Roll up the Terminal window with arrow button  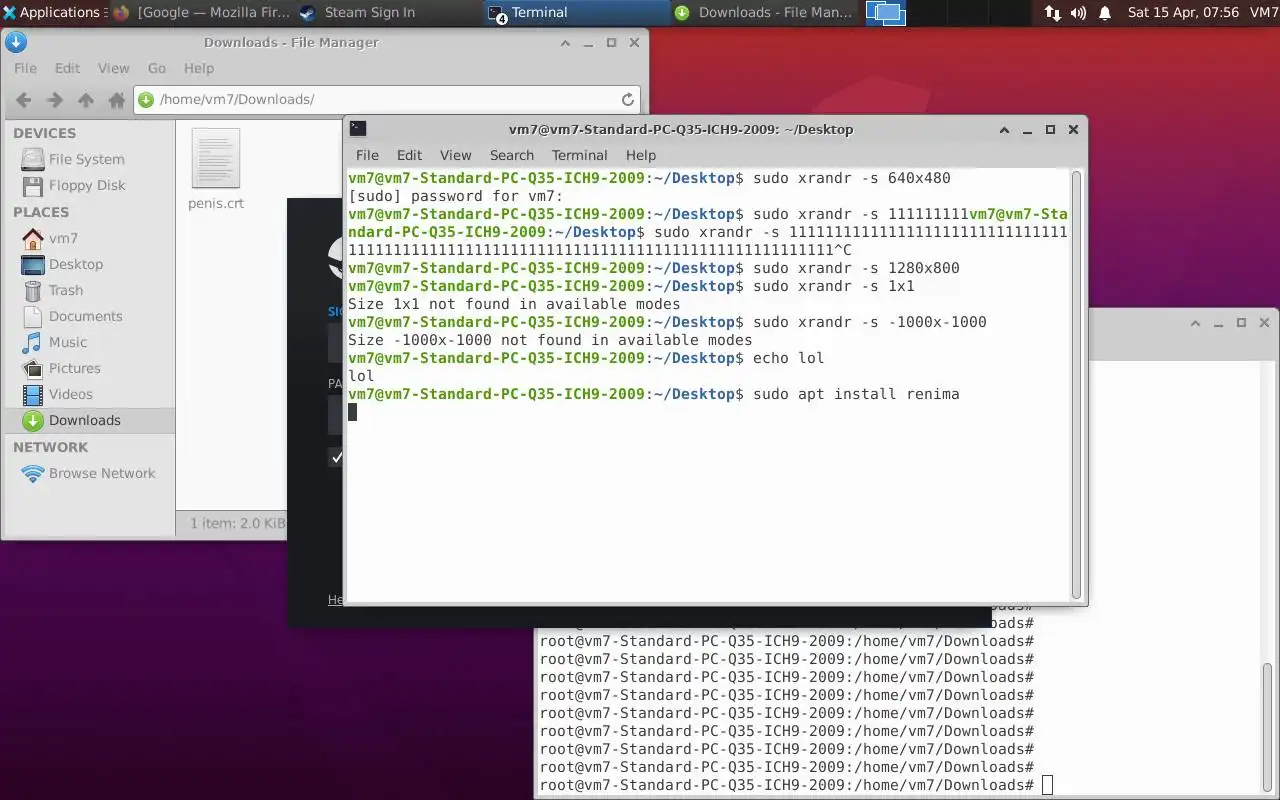[x=1005, y=129]
